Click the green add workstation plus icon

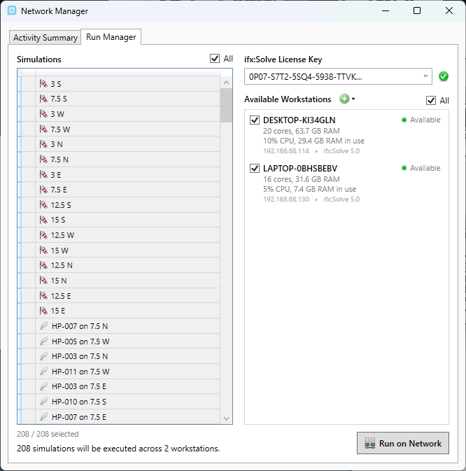(344, 99)
